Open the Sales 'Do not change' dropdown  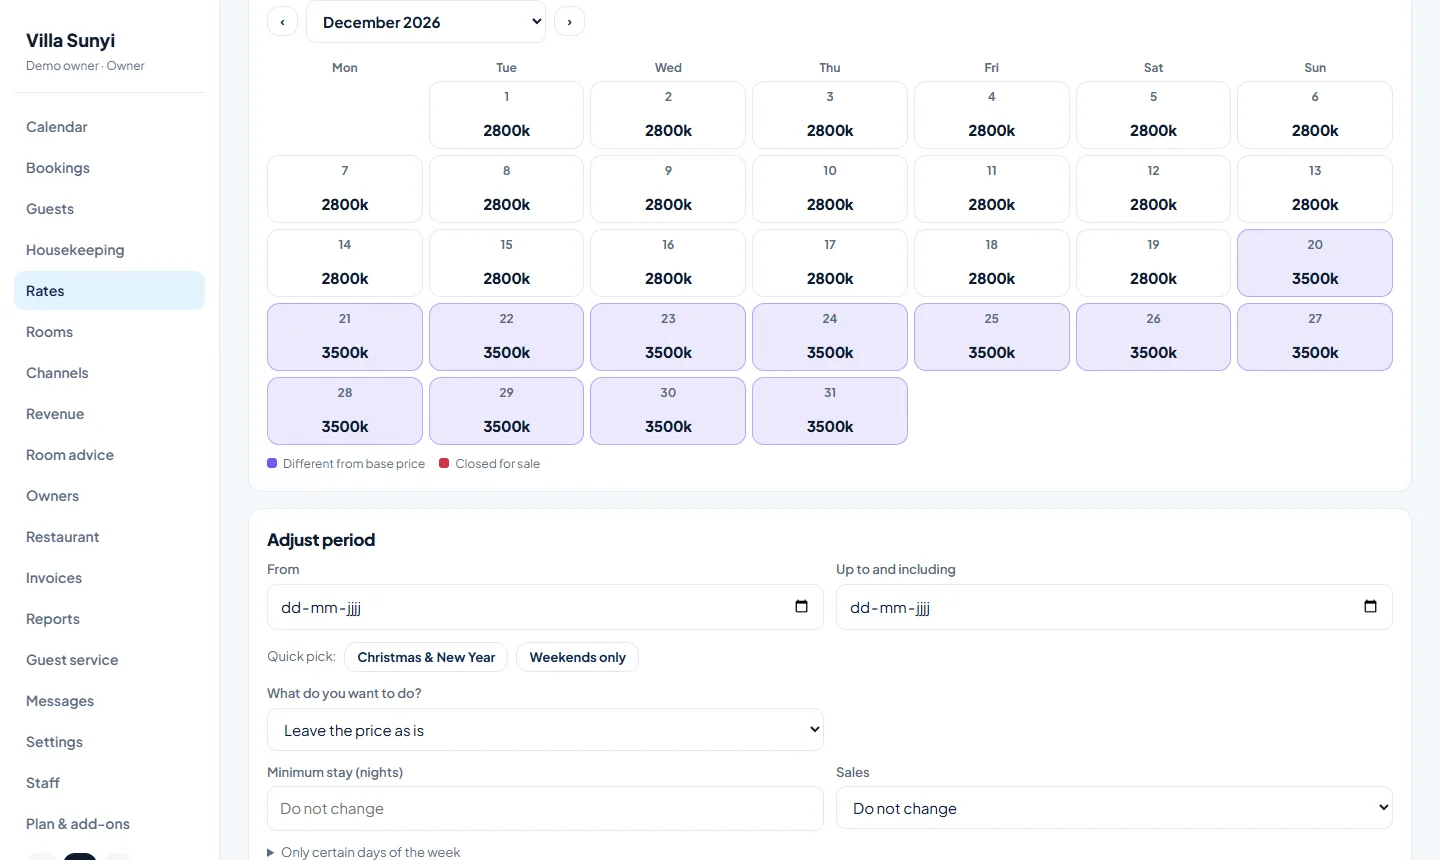1114,808
